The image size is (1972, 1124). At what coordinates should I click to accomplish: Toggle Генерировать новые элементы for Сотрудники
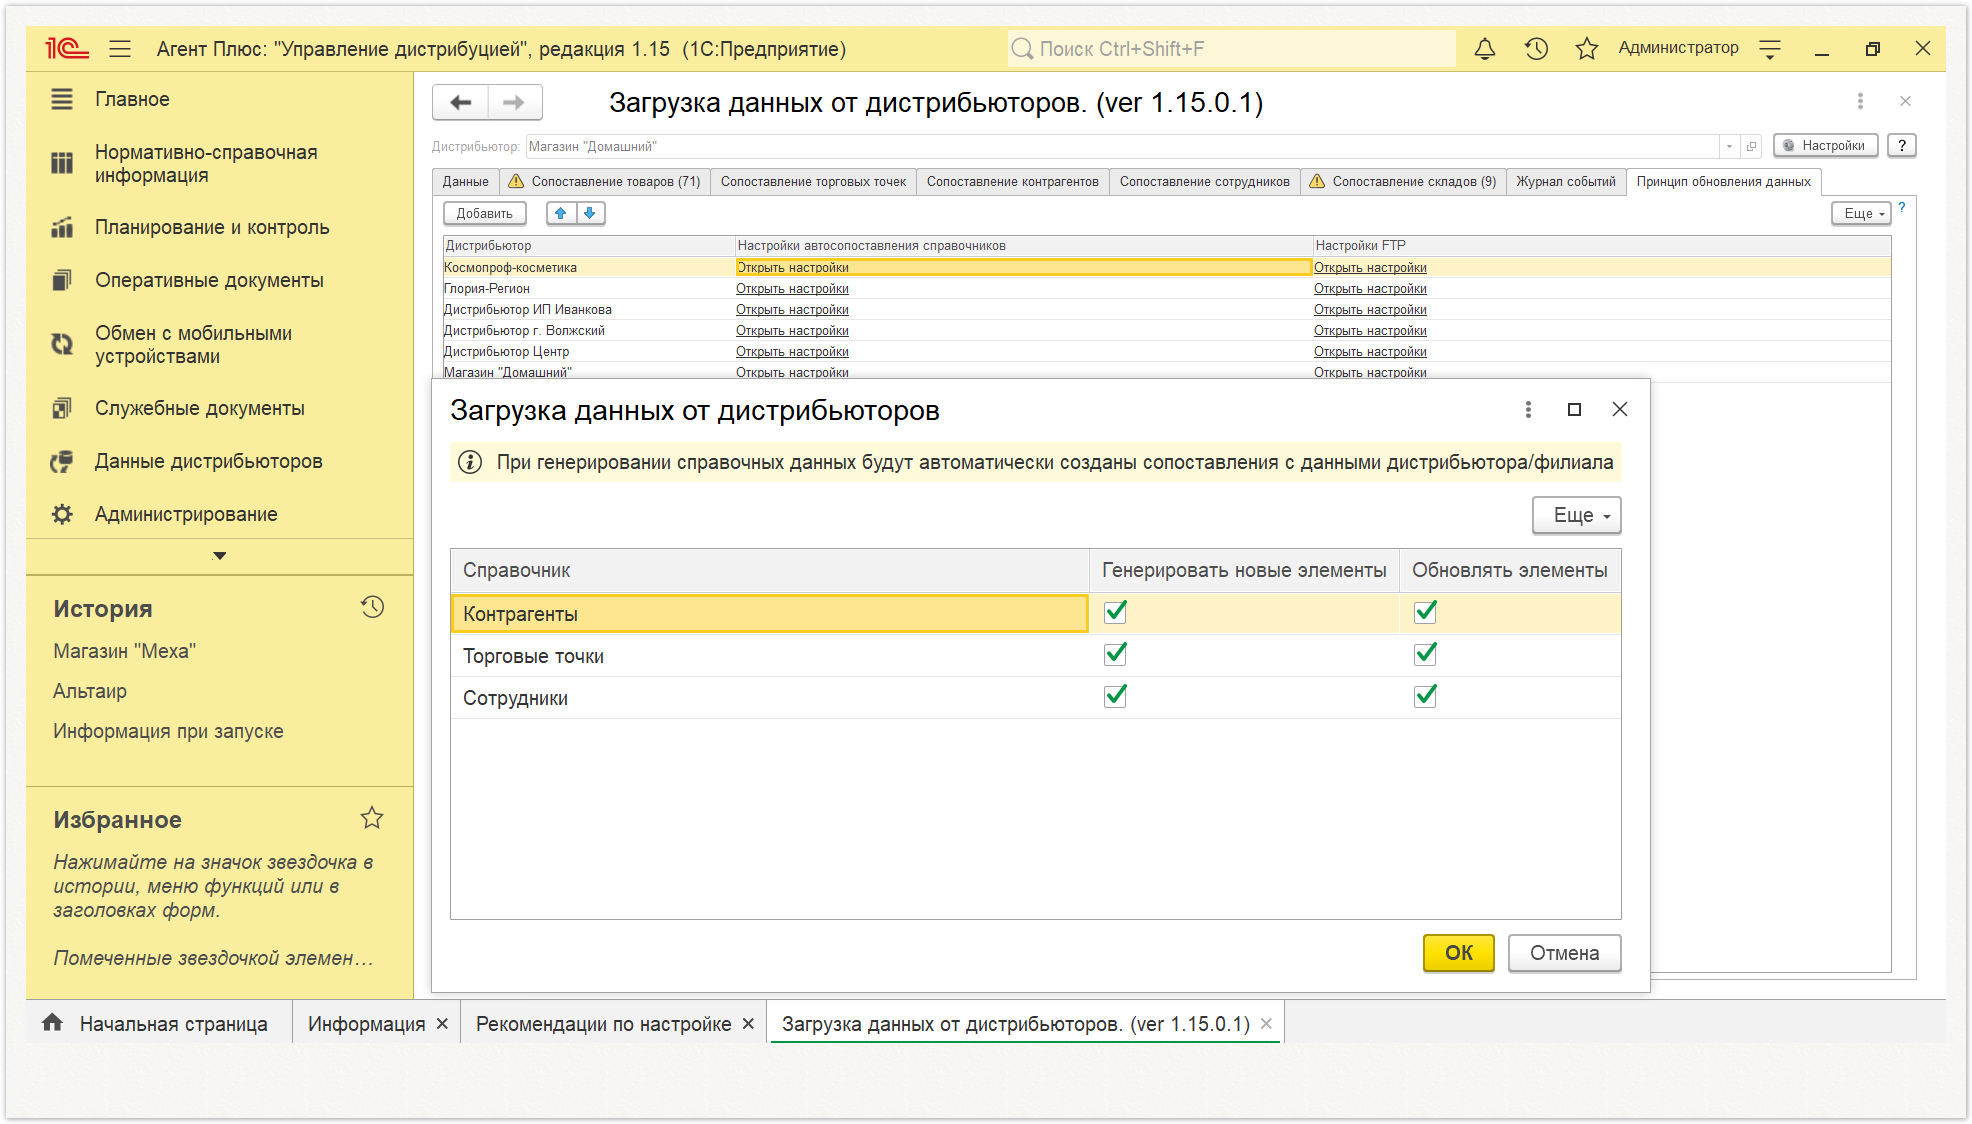[x=1115, y=696]
